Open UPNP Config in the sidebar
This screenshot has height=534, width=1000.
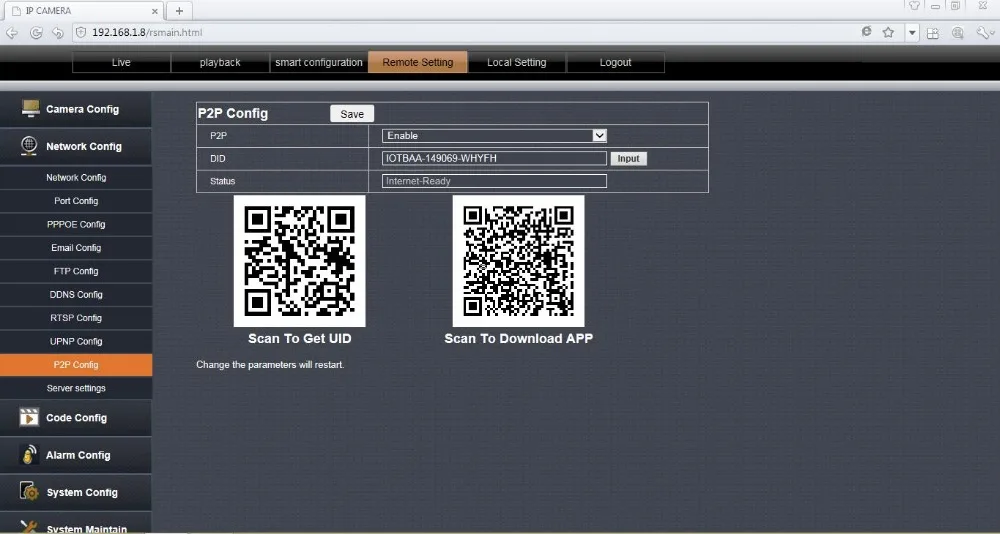click(76, 341)
